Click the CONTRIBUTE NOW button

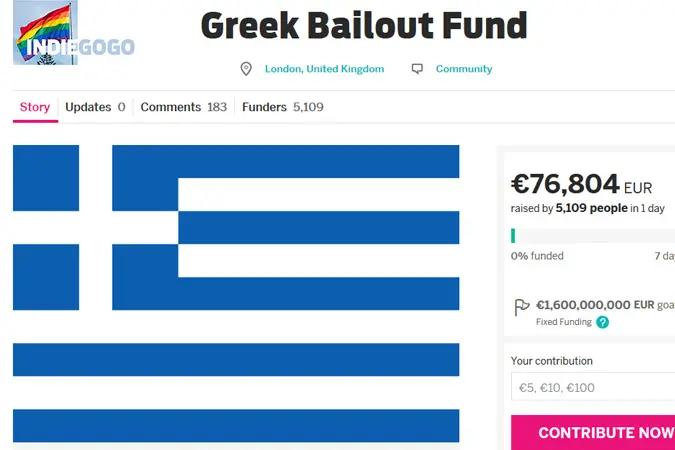pyautogui.click(x=593, y=432)
